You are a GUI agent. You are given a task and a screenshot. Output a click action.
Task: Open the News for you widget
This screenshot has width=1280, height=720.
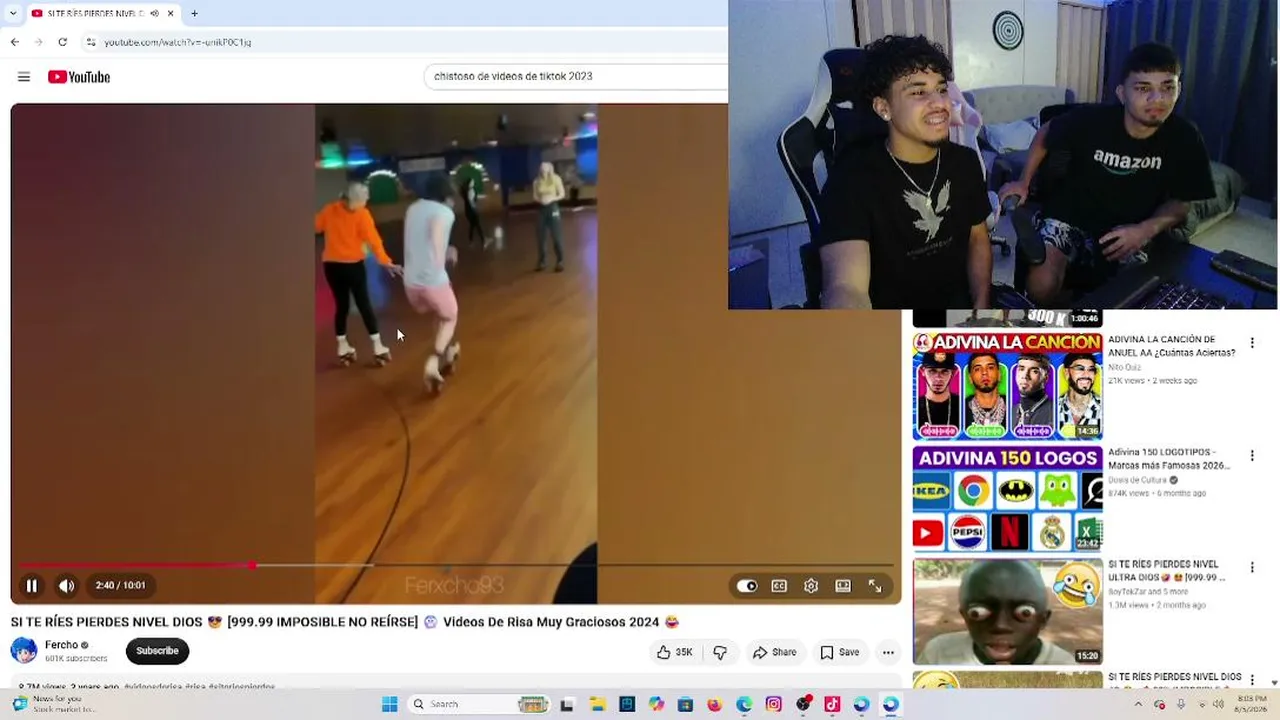pos(55,704)
